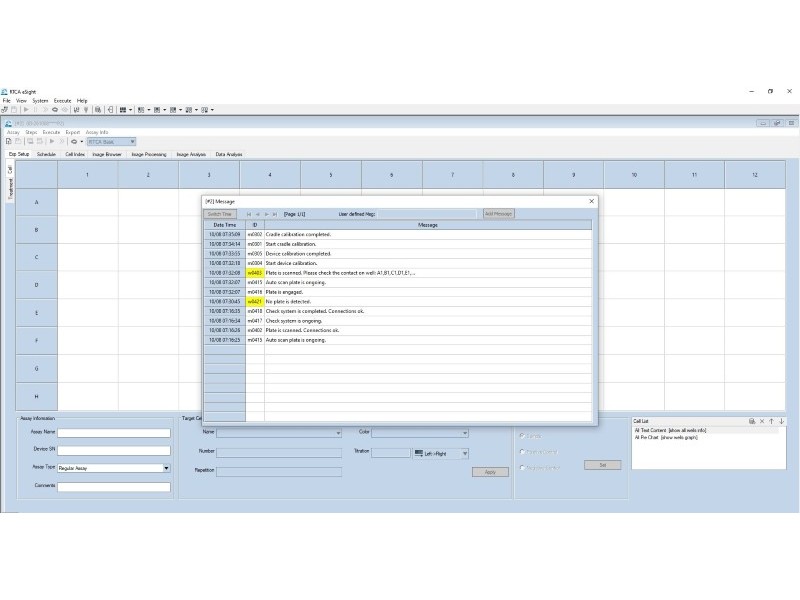Click the move up arrow in Cell List
Image resolution: width=800 pixels, height=600 pixels.
[771, 421]
